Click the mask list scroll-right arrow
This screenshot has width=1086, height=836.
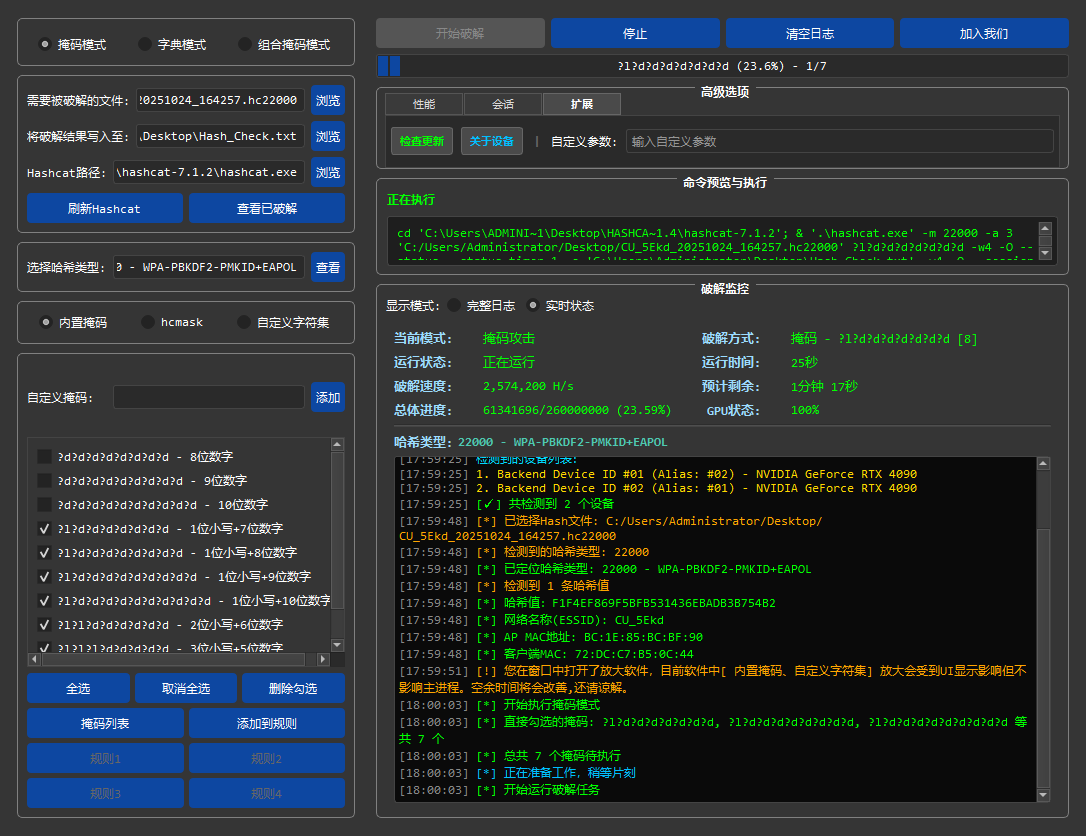[x=322, y=660]
